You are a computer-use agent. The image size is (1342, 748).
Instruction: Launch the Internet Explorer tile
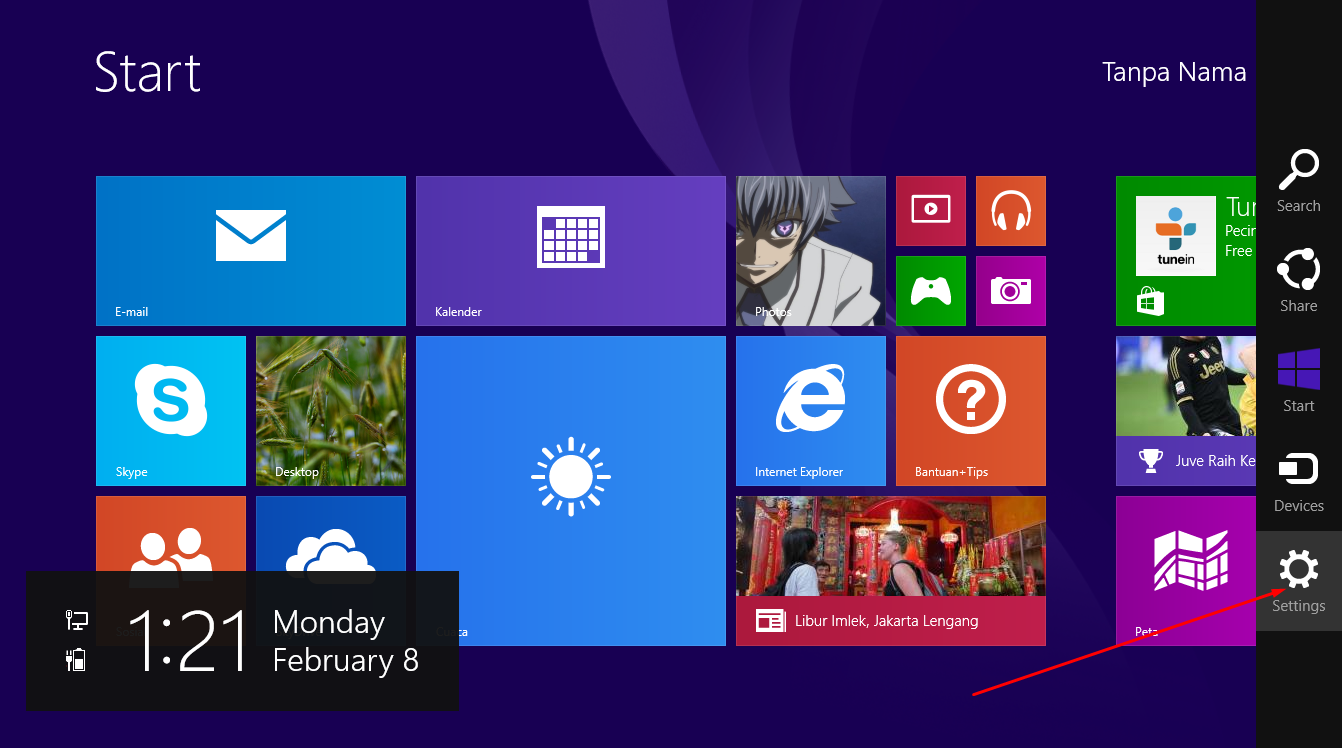811,410
